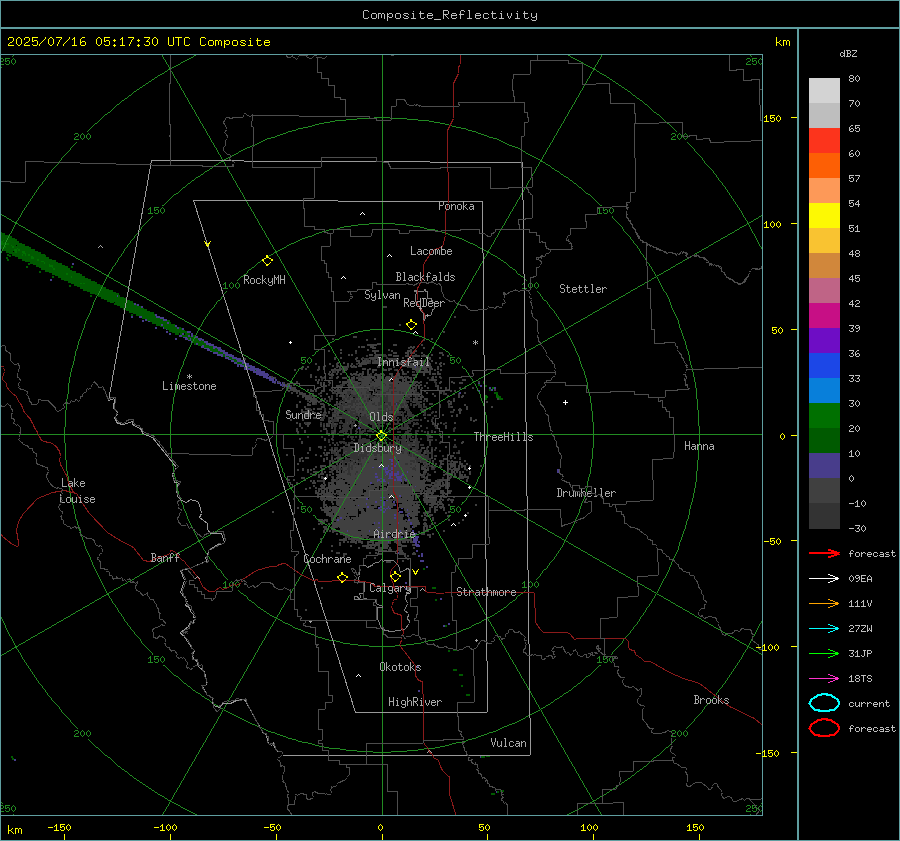Click the Sylvan label
The height and width of the screenshot is (841, 900).
(382, 296)
